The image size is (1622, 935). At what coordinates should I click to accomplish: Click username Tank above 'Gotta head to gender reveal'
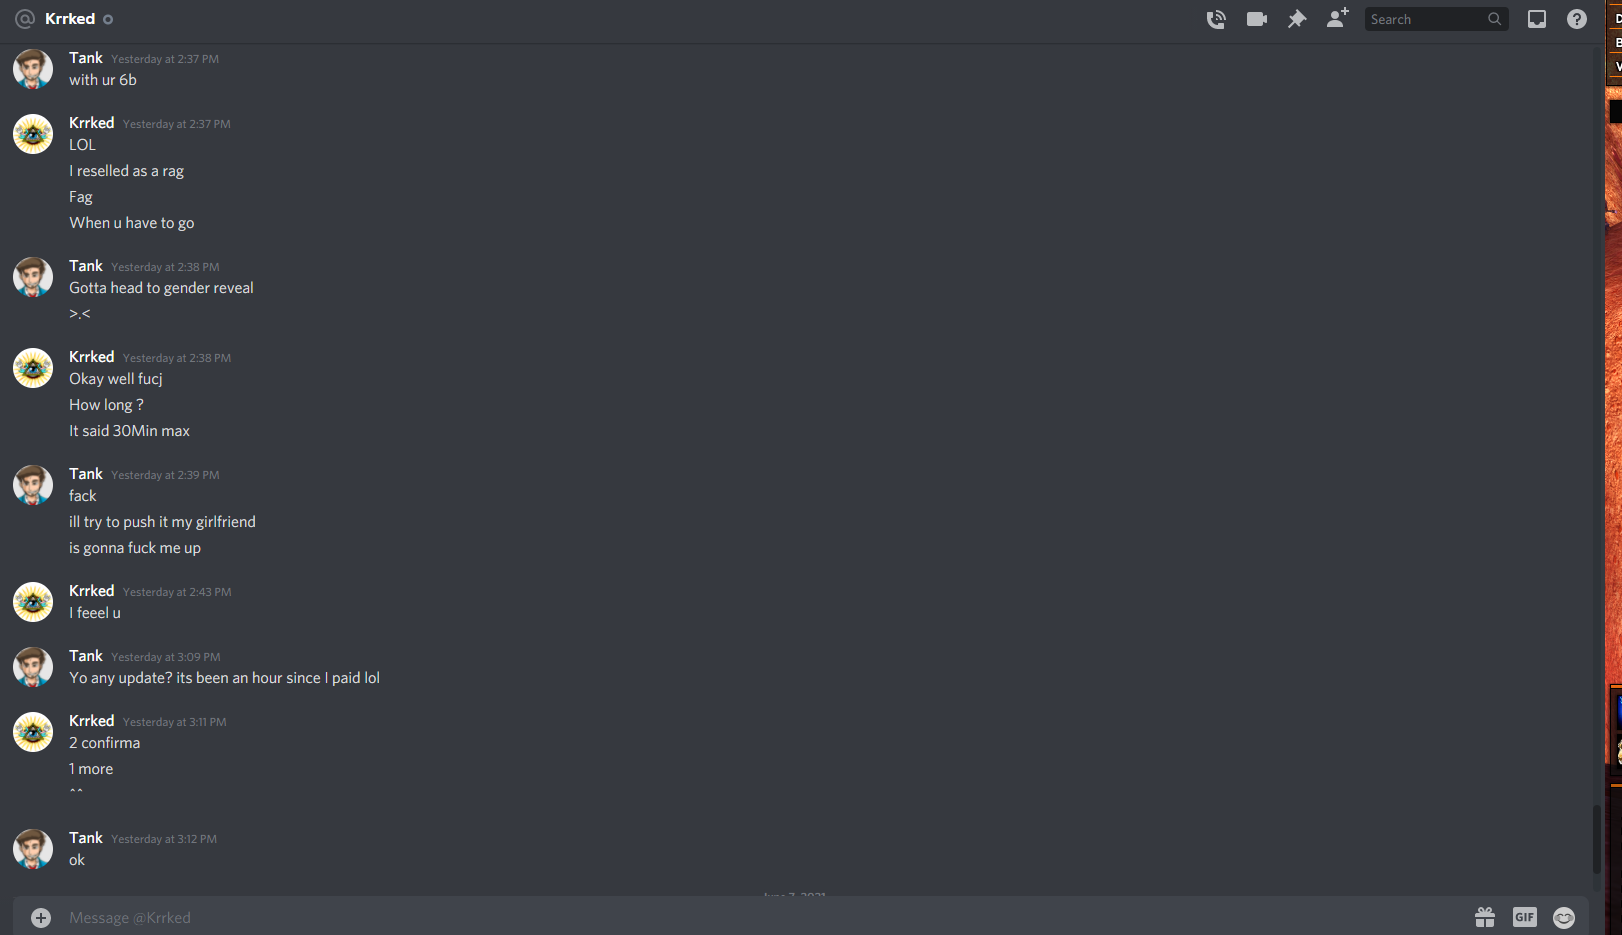(86, 266)
